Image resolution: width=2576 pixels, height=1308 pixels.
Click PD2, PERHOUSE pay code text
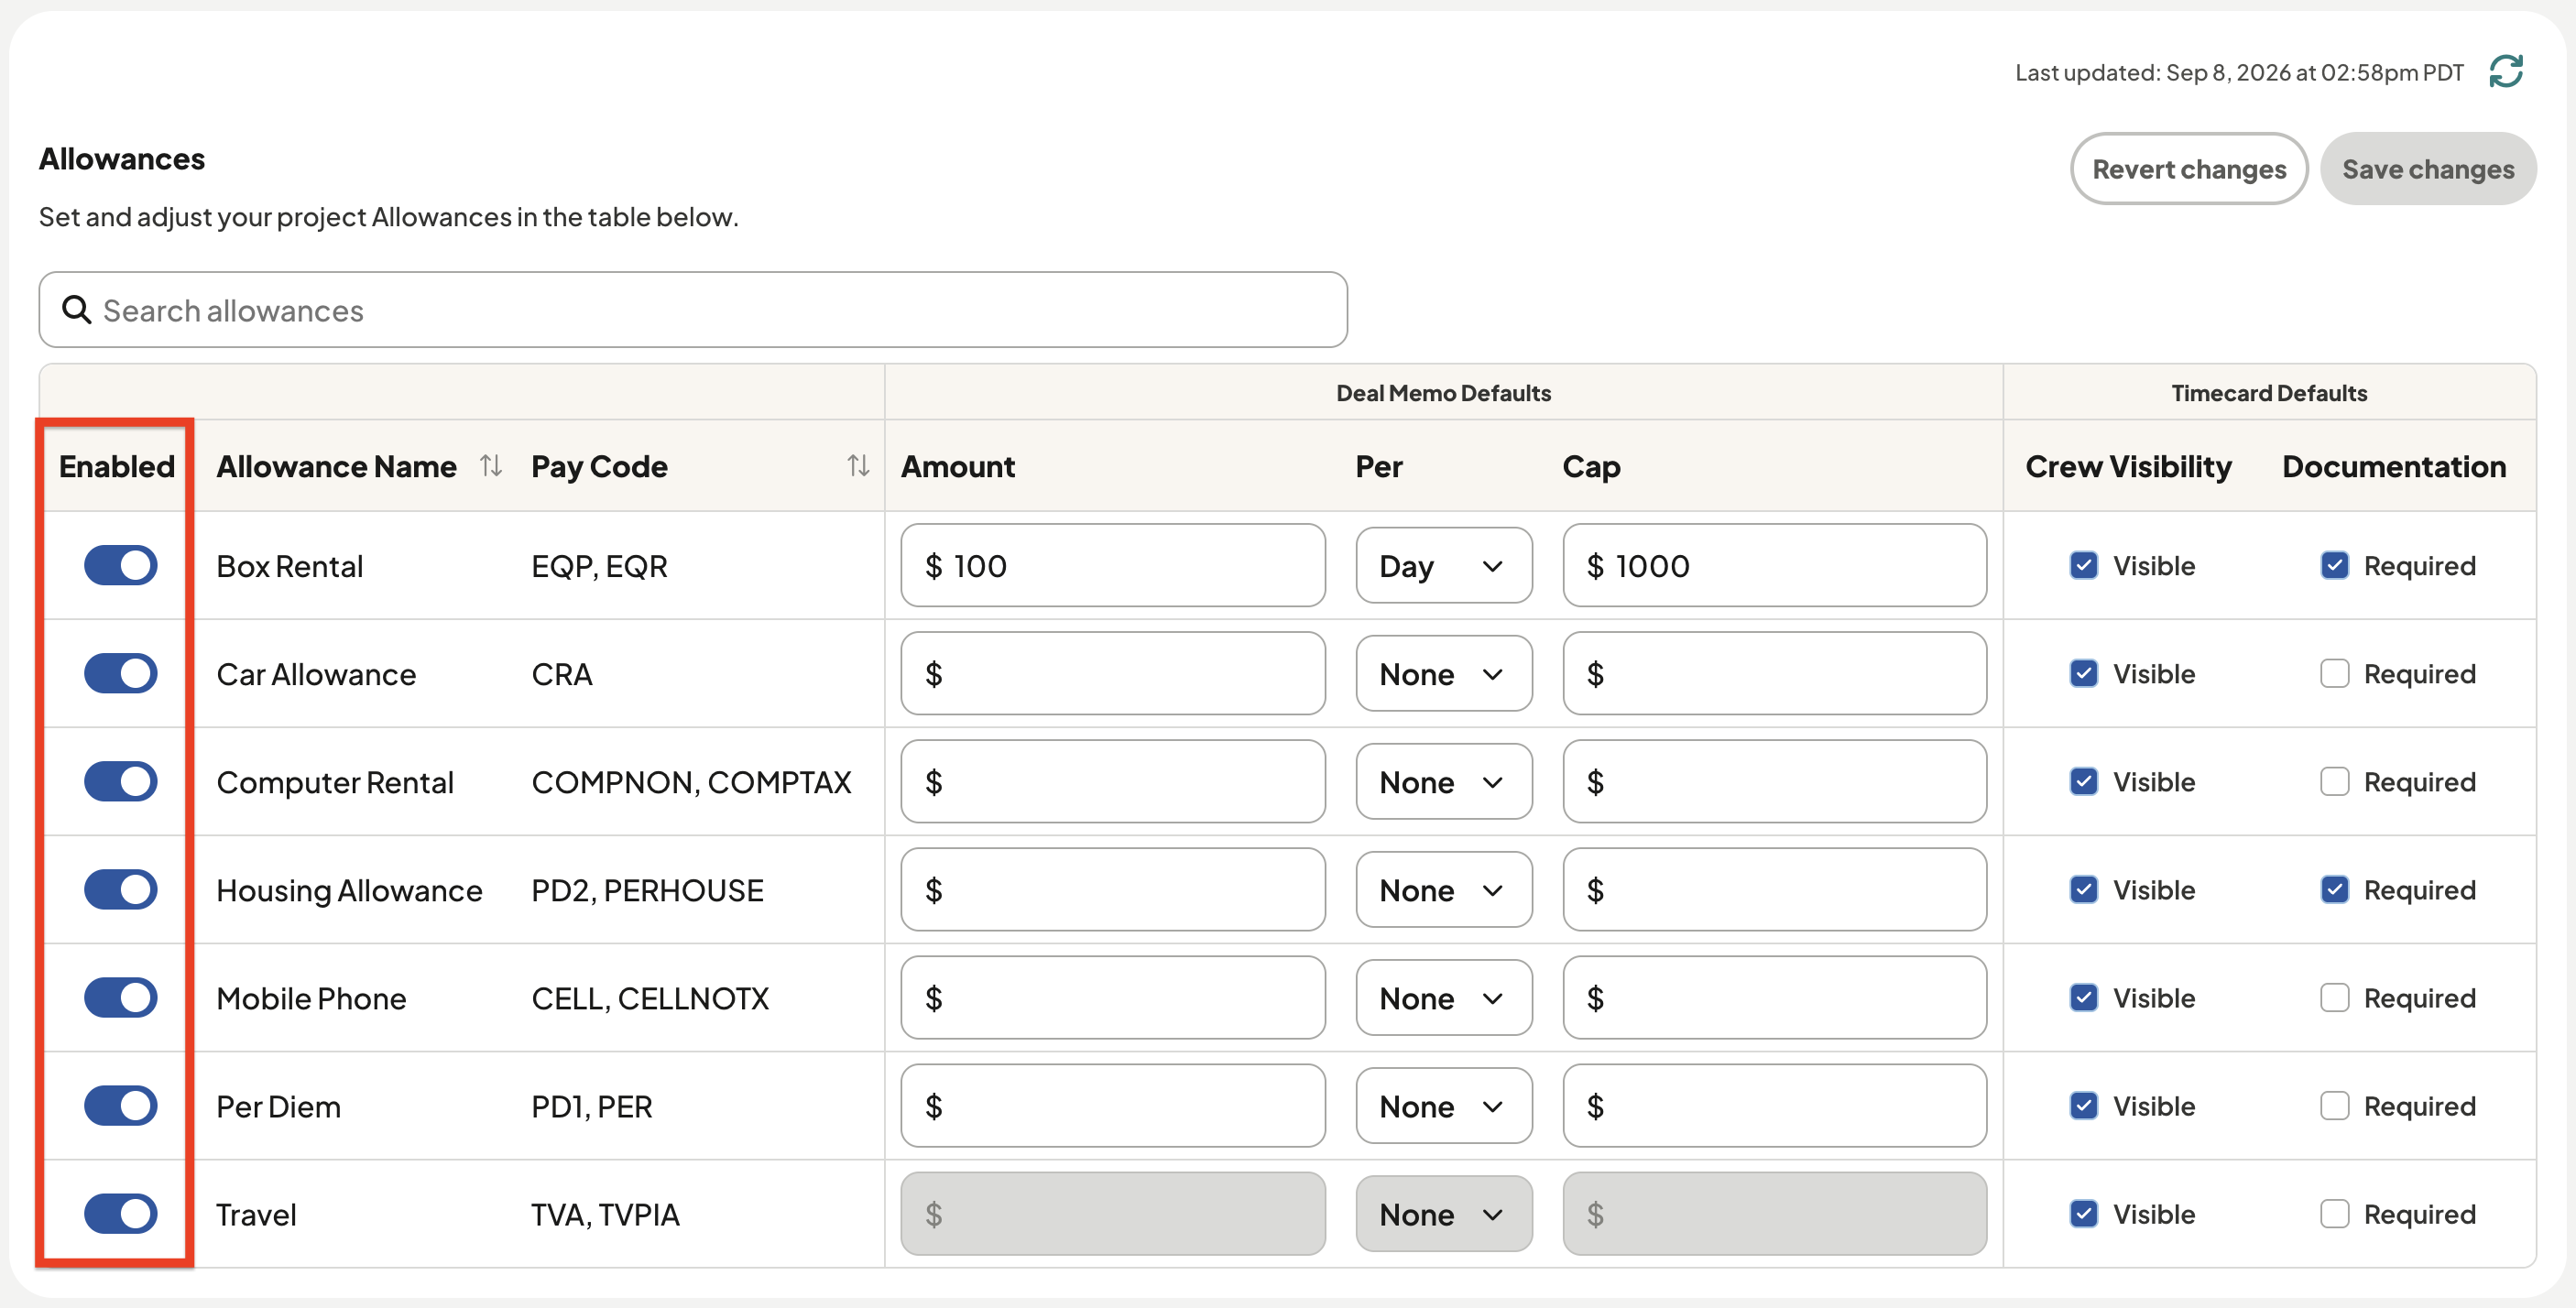[x=647, y=890]
